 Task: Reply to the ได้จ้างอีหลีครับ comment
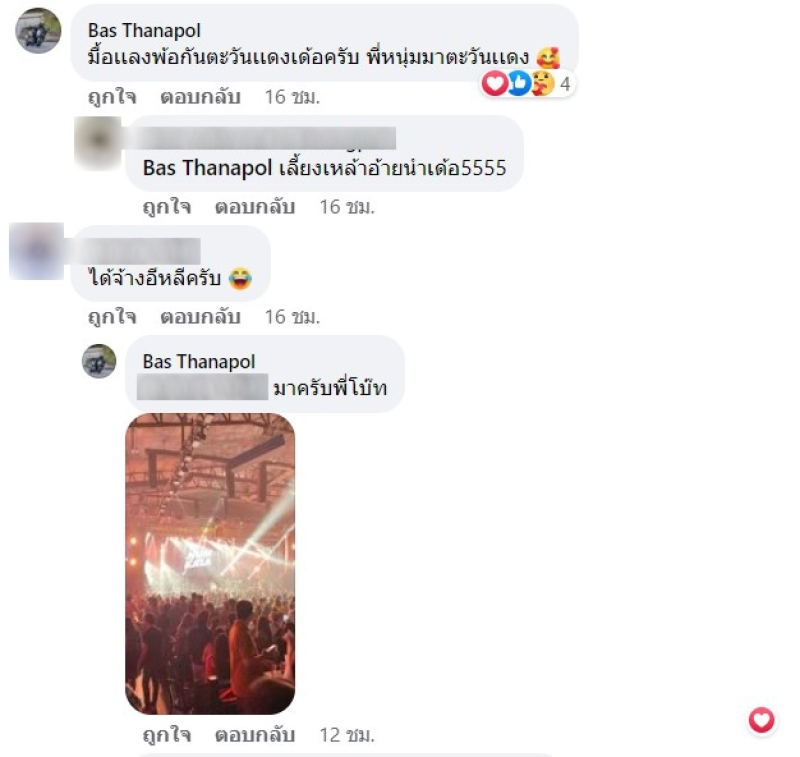coord(200,317)
